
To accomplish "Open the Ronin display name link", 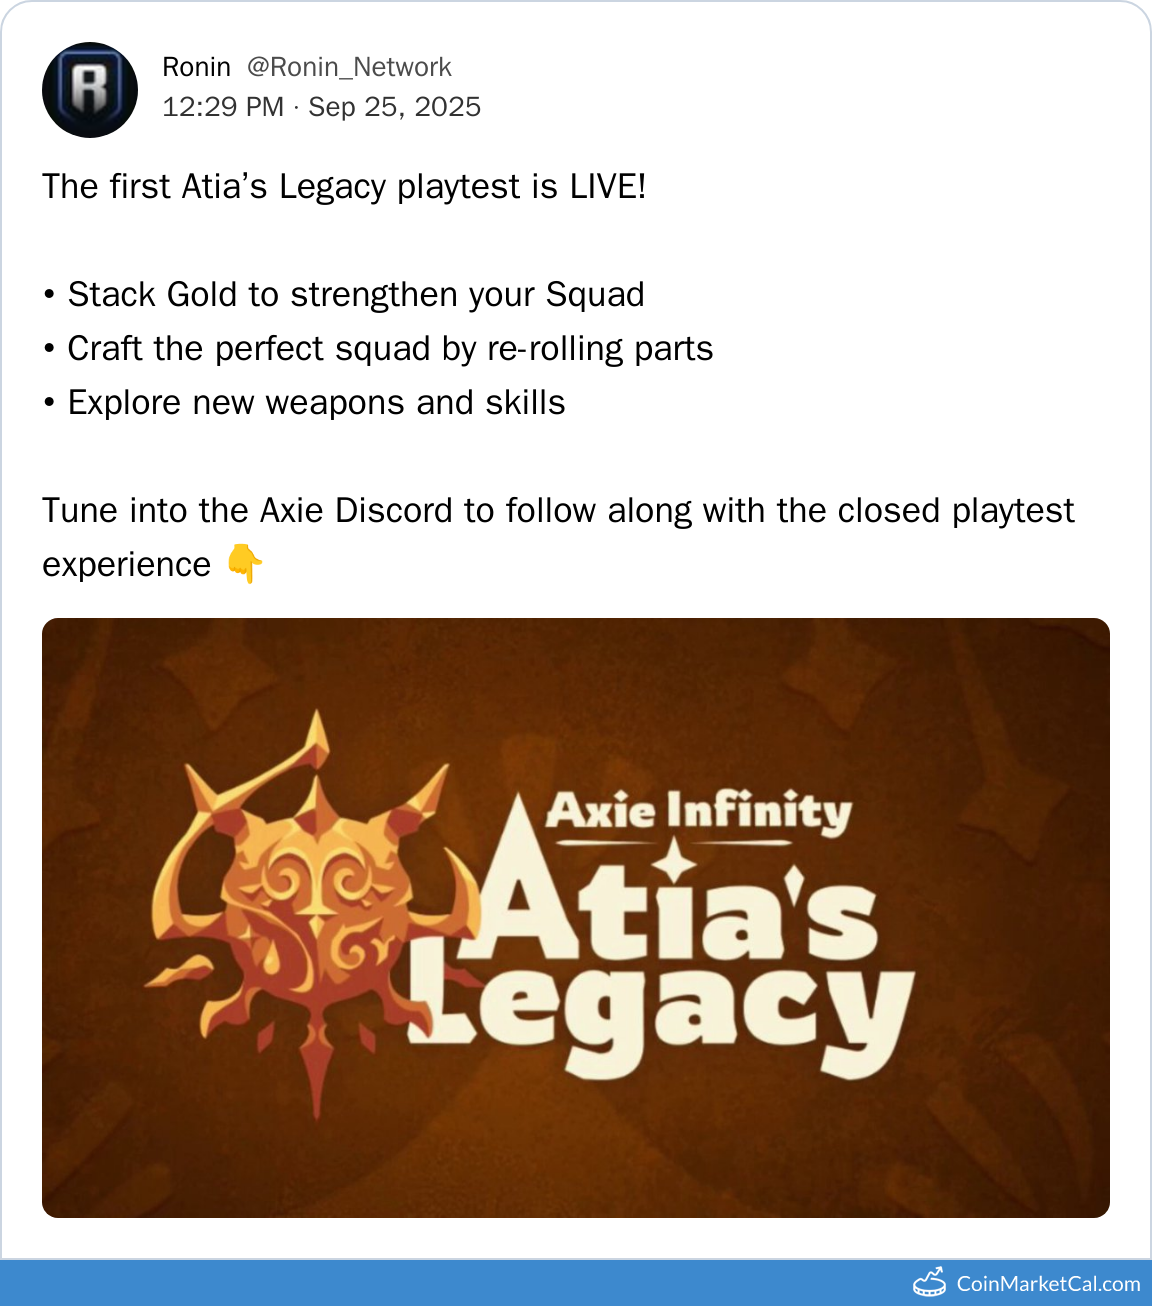I will click(196, 67).
